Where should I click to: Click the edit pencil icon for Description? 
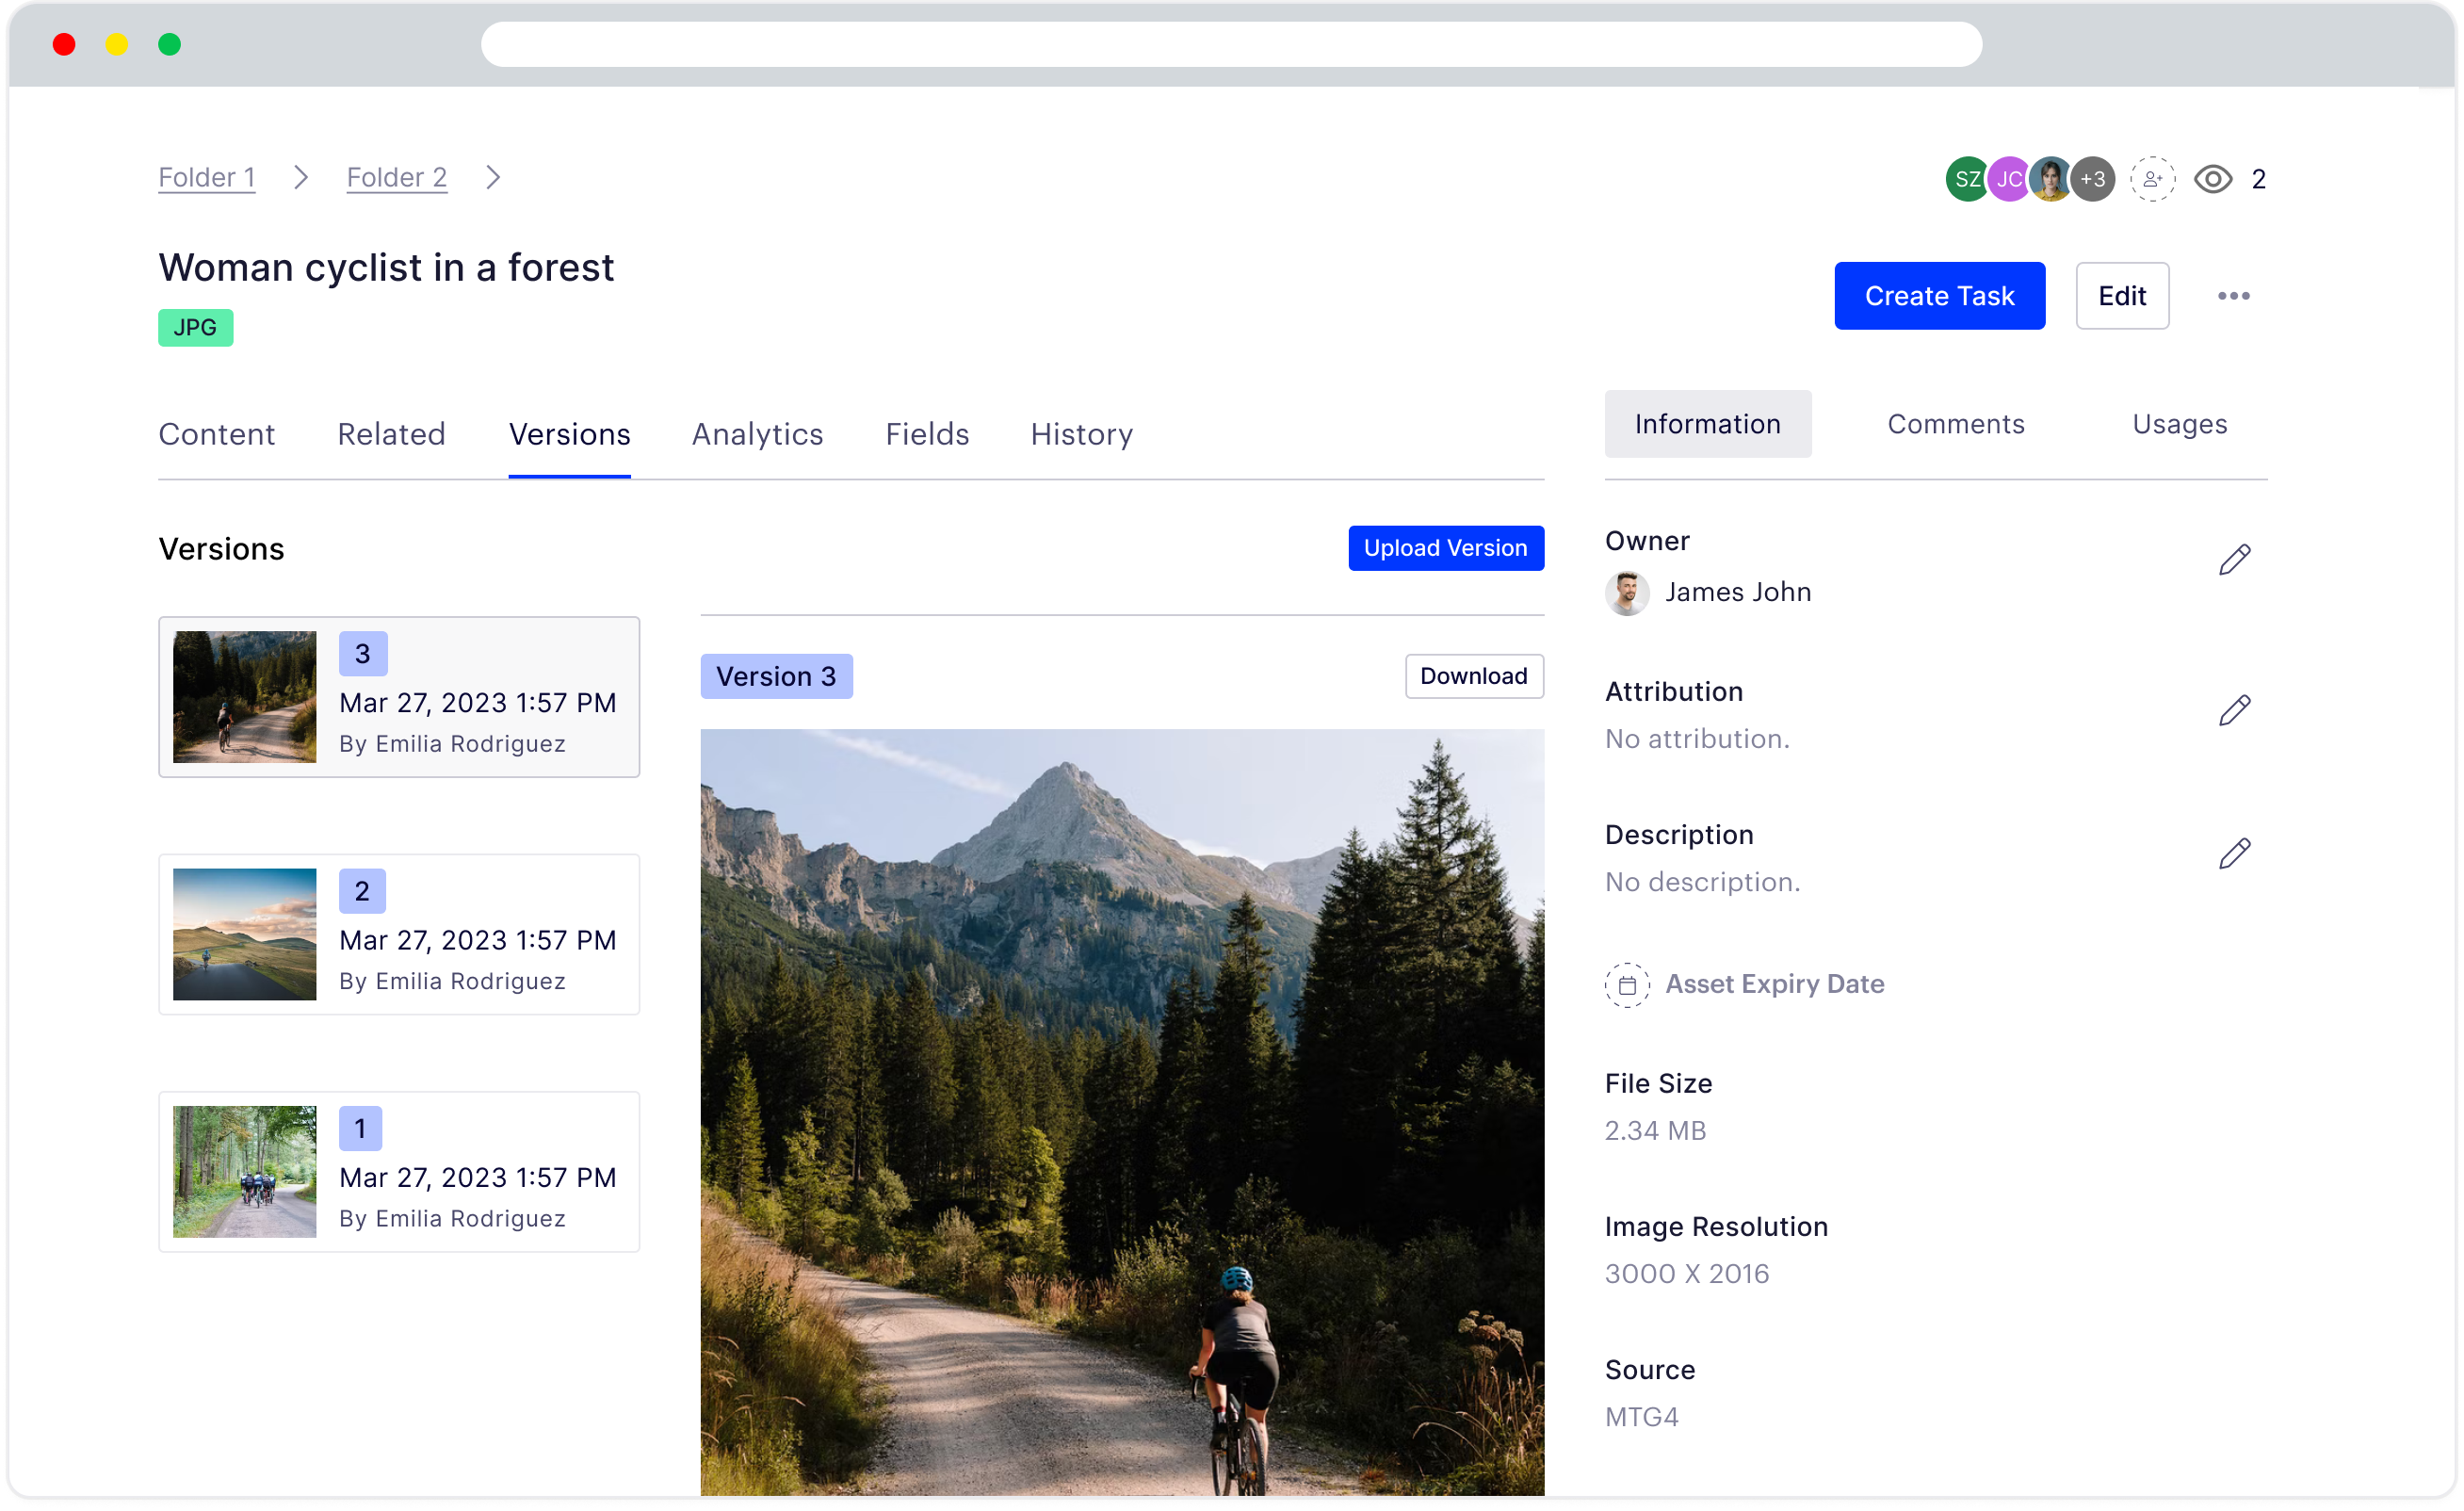2237,853
